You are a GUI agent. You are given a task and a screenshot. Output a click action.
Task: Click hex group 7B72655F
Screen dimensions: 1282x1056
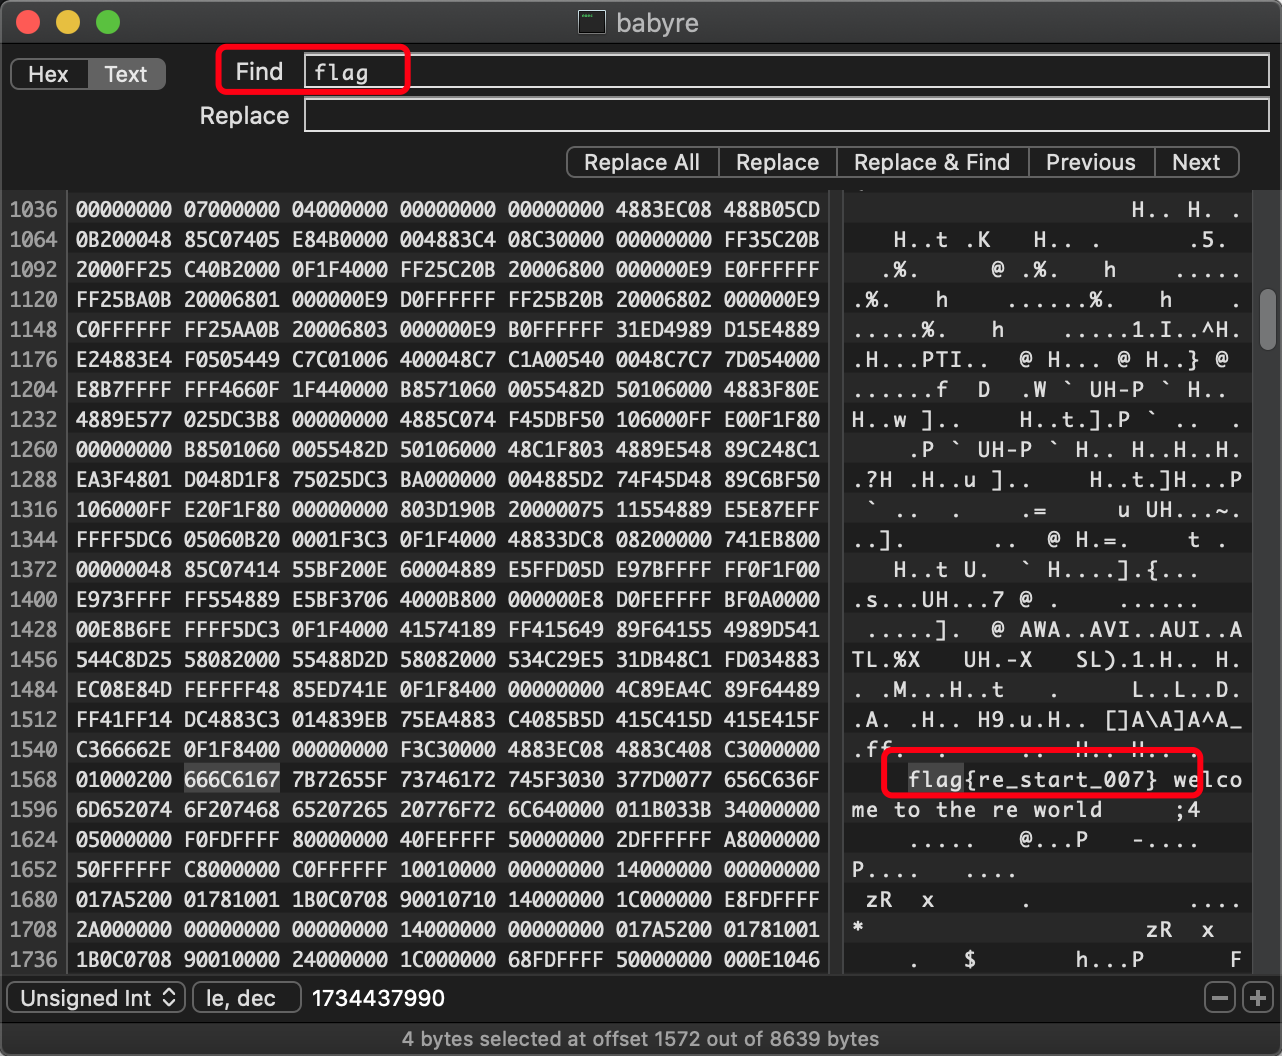pos(340,779)
